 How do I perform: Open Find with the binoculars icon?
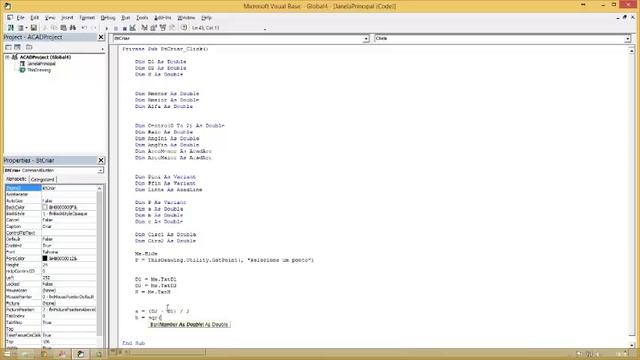click(73, 28)
